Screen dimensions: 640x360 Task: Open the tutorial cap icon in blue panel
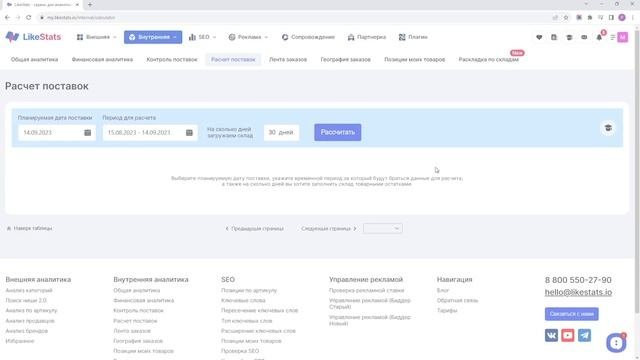tap(608, 128)
